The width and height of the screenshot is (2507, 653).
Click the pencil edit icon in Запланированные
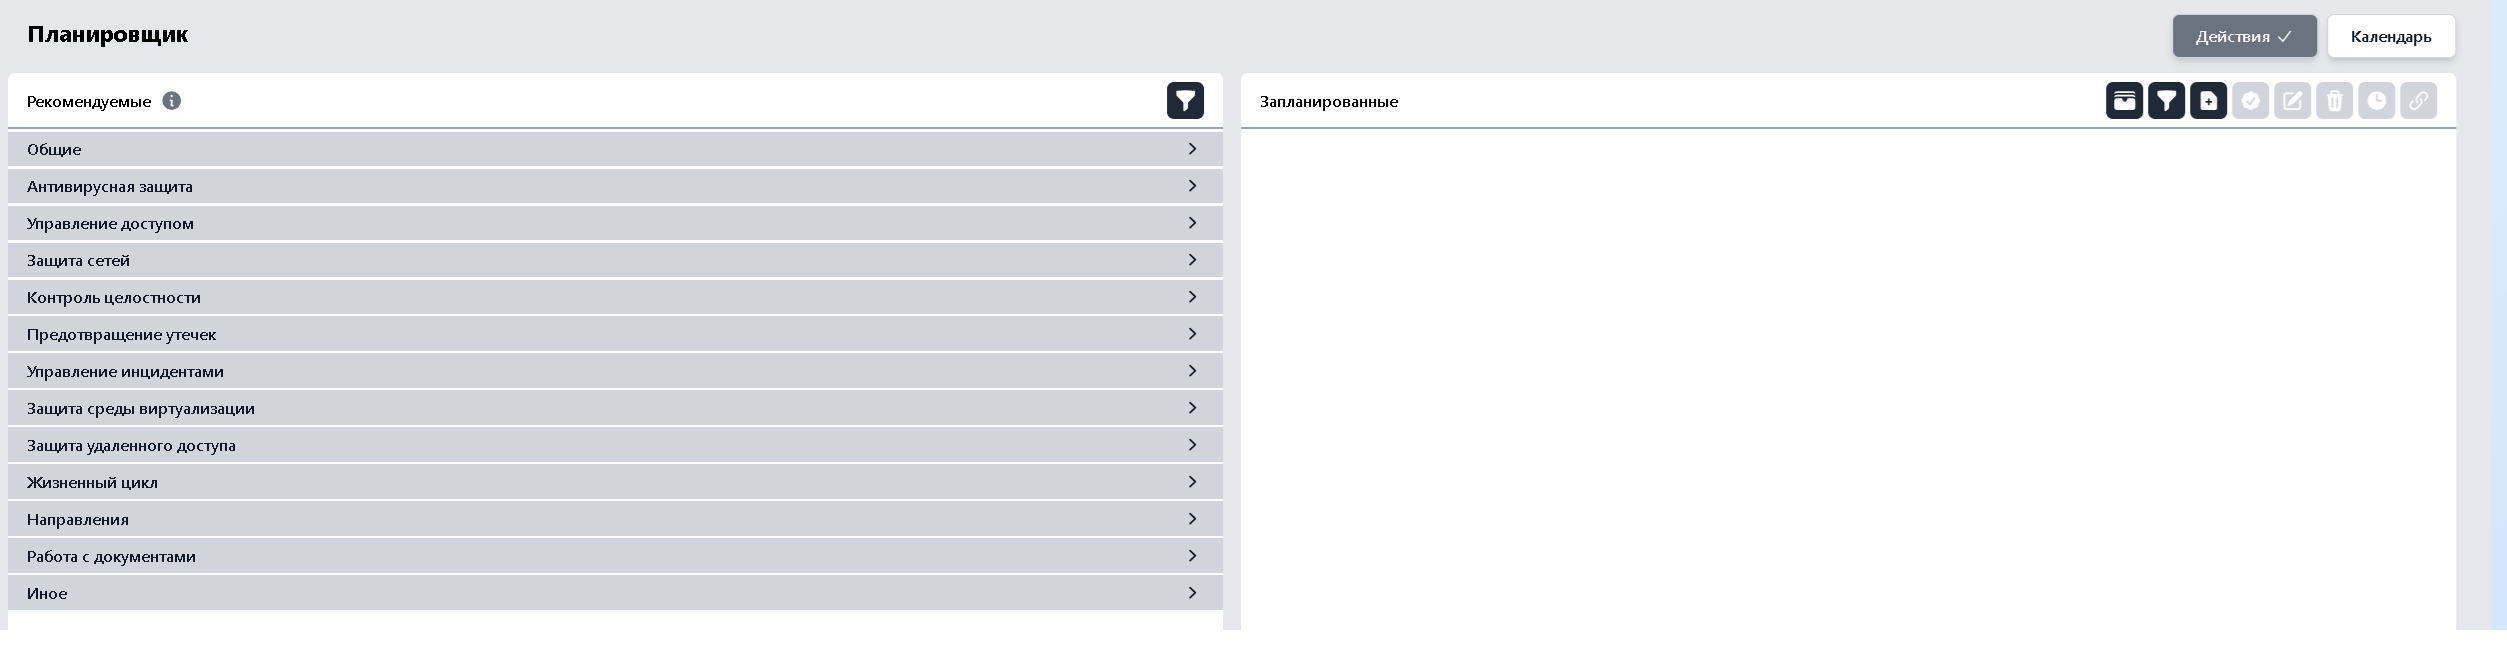pos(2292,101)
